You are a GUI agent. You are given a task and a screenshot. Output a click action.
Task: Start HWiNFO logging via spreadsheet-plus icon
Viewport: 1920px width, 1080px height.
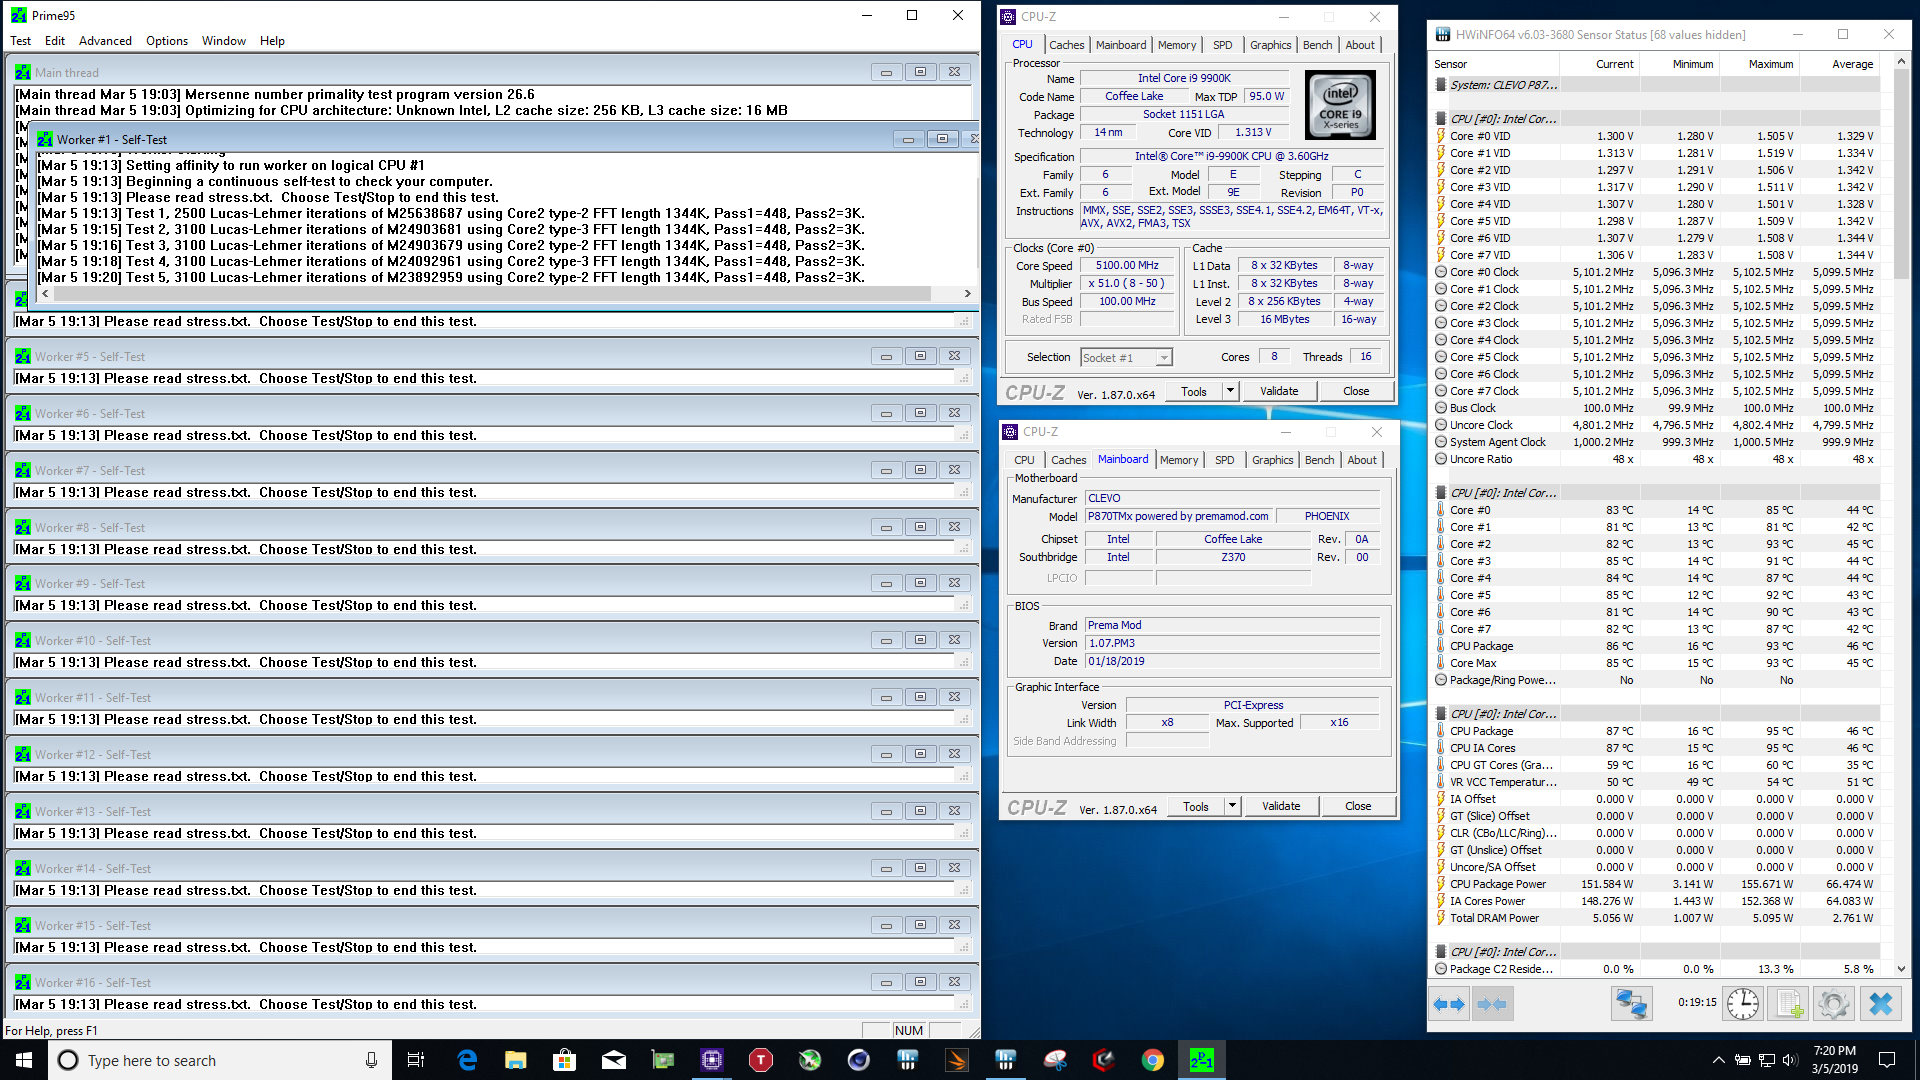click(1788, 1004)
